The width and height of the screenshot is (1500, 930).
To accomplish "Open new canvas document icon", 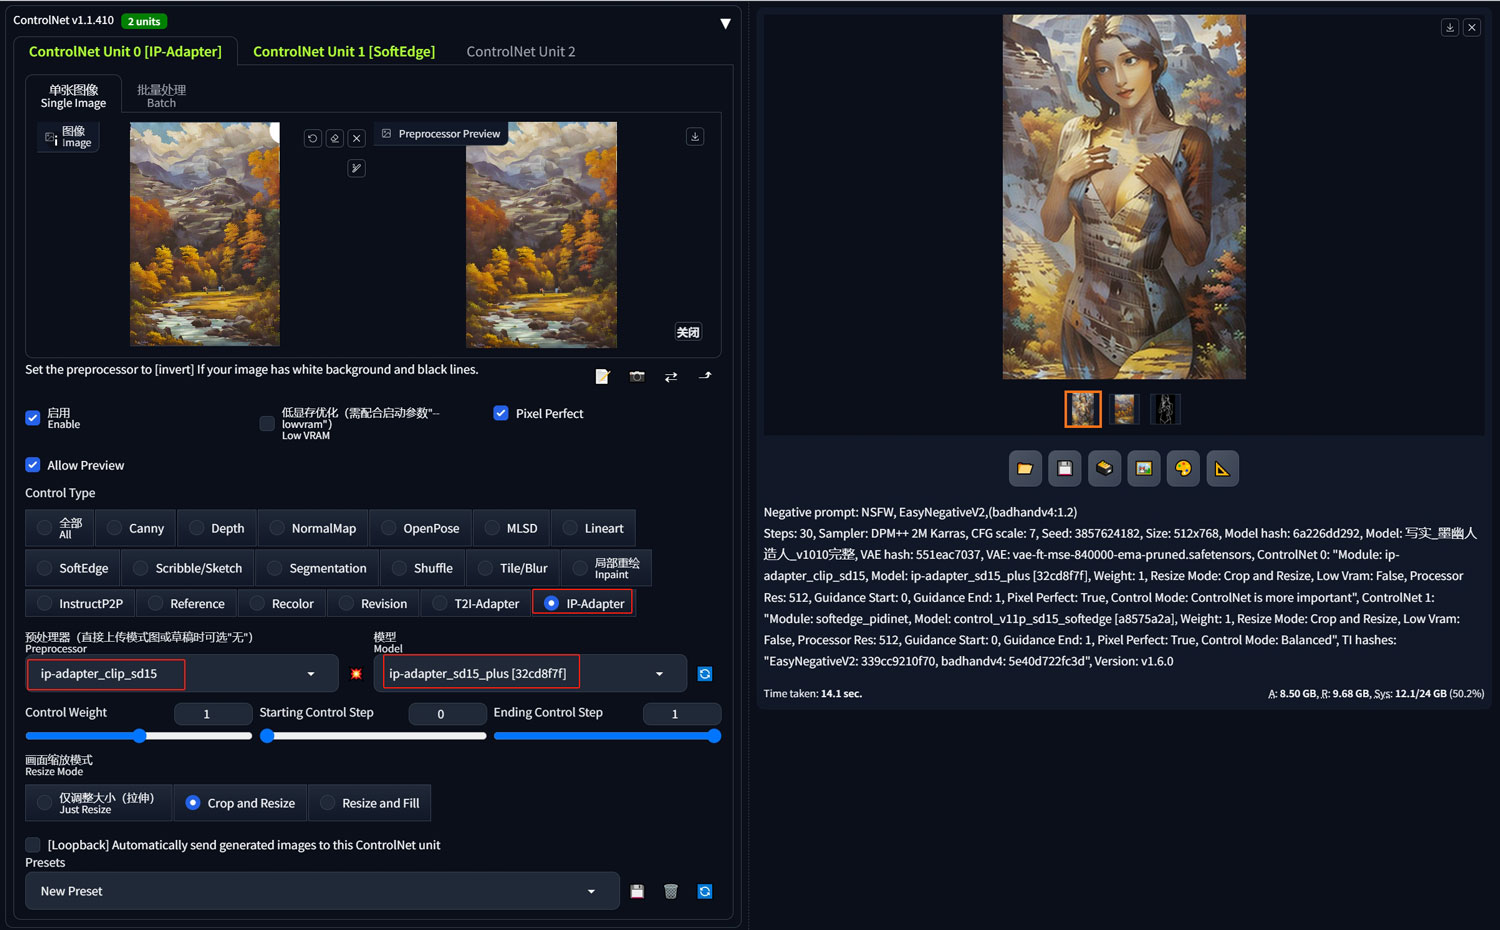I will pyautogui.click(x=602, y=376).
